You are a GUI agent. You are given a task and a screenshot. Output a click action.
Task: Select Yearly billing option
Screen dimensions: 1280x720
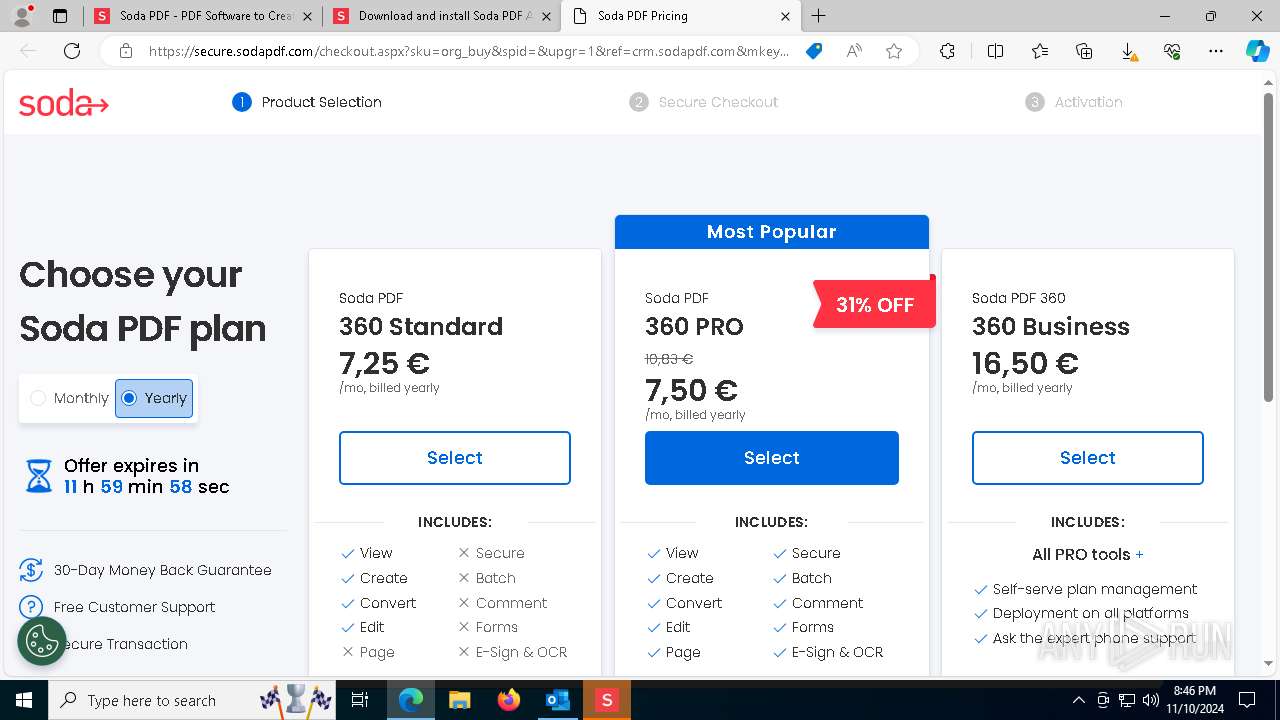(x=154, y=398)
